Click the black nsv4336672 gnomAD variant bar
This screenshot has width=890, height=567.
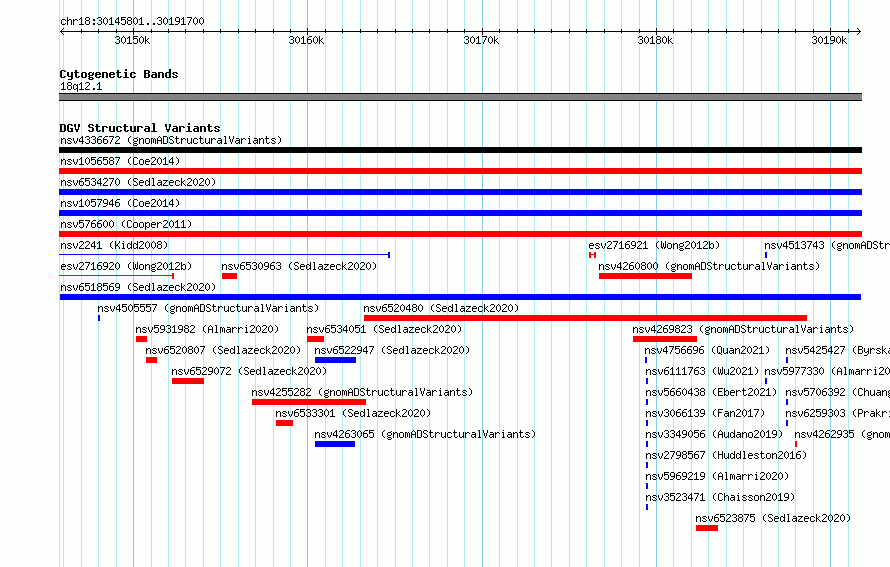point(460,150)
